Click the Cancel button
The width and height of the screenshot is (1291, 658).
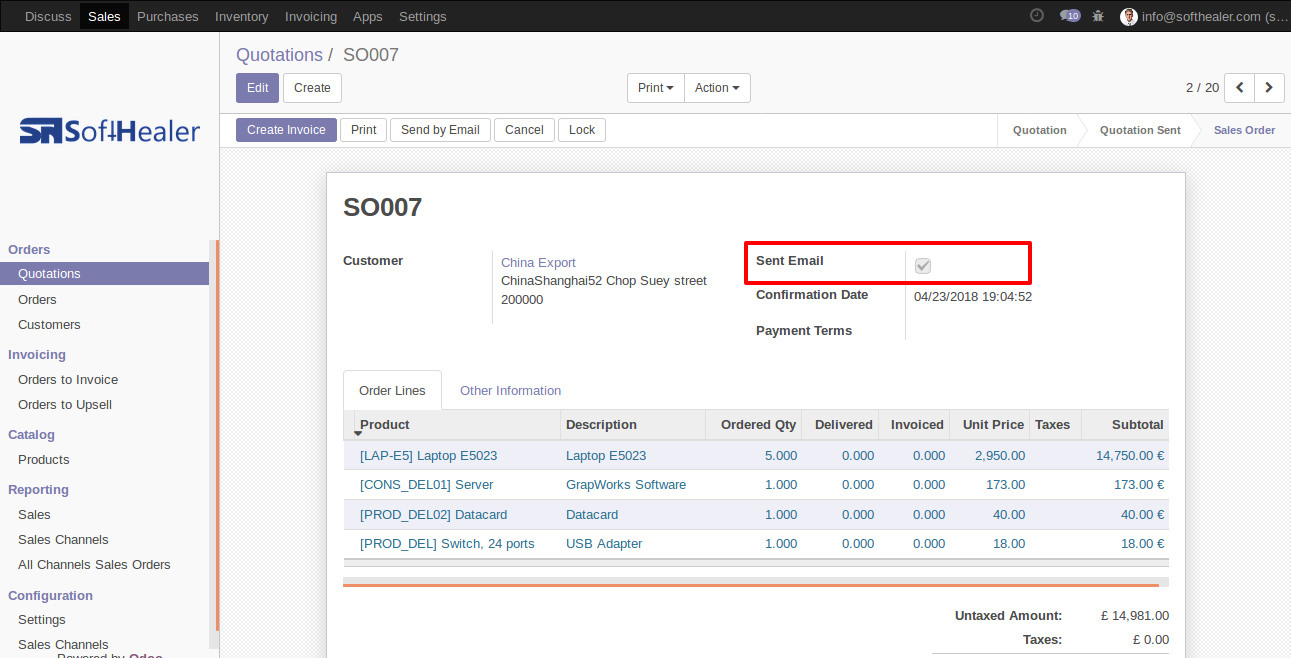pos(524,130)
